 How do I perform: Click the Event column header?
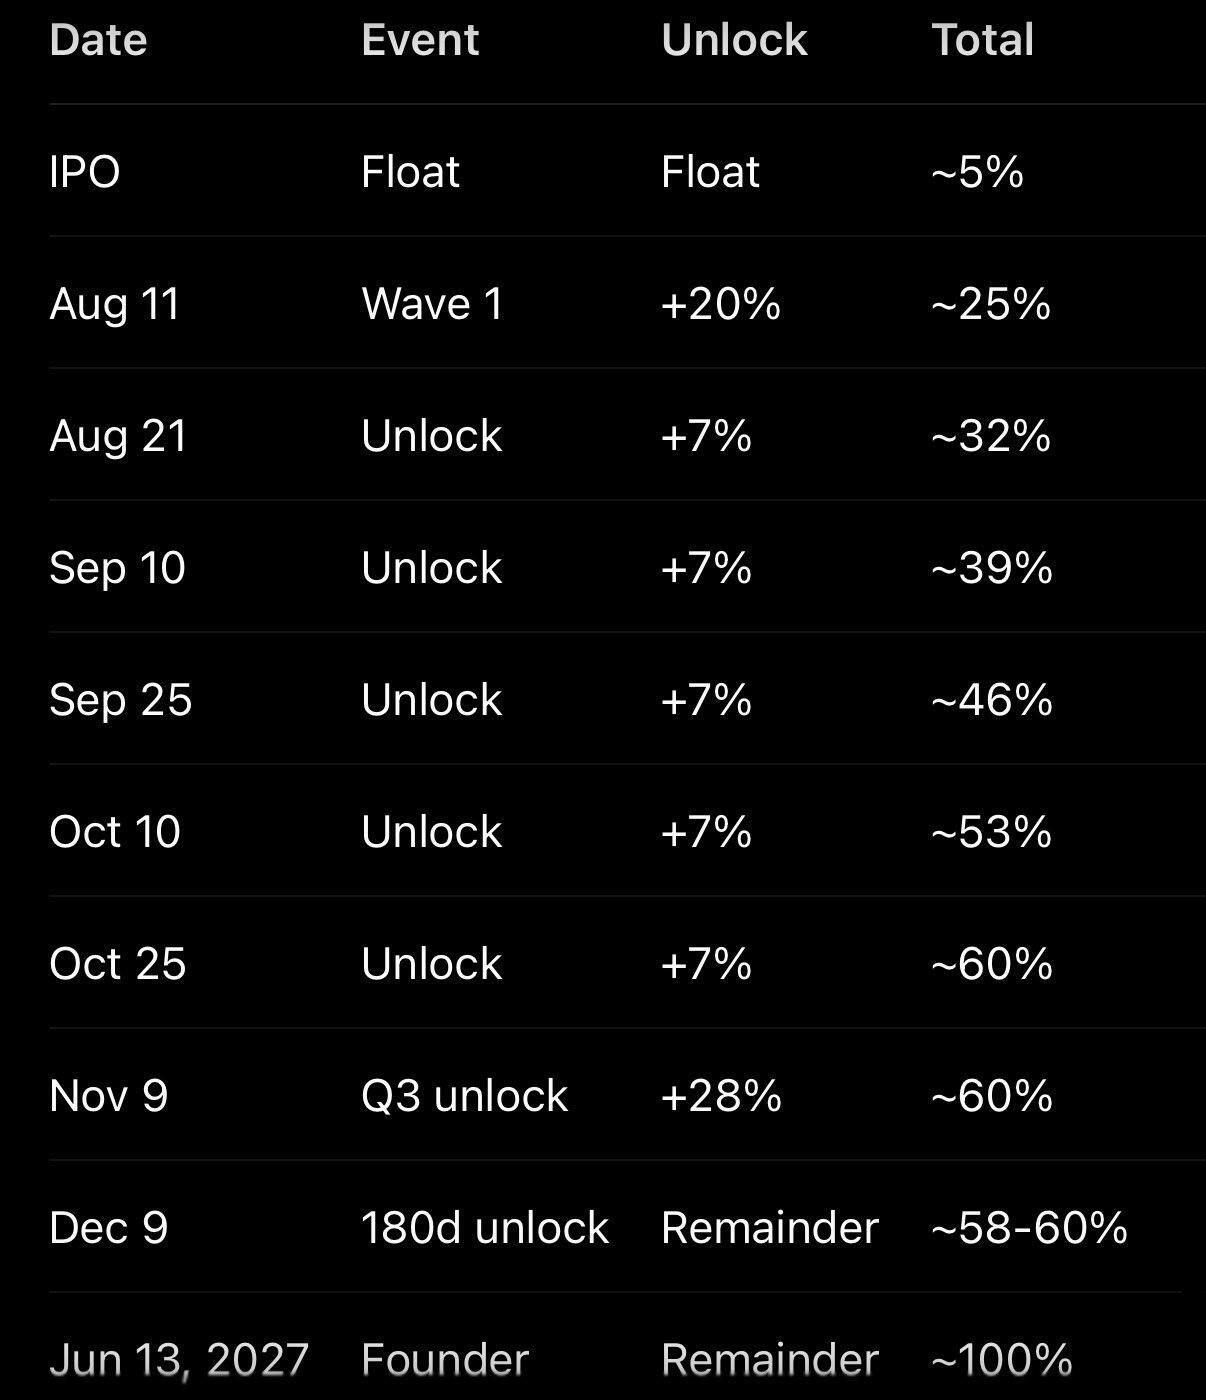420,40
